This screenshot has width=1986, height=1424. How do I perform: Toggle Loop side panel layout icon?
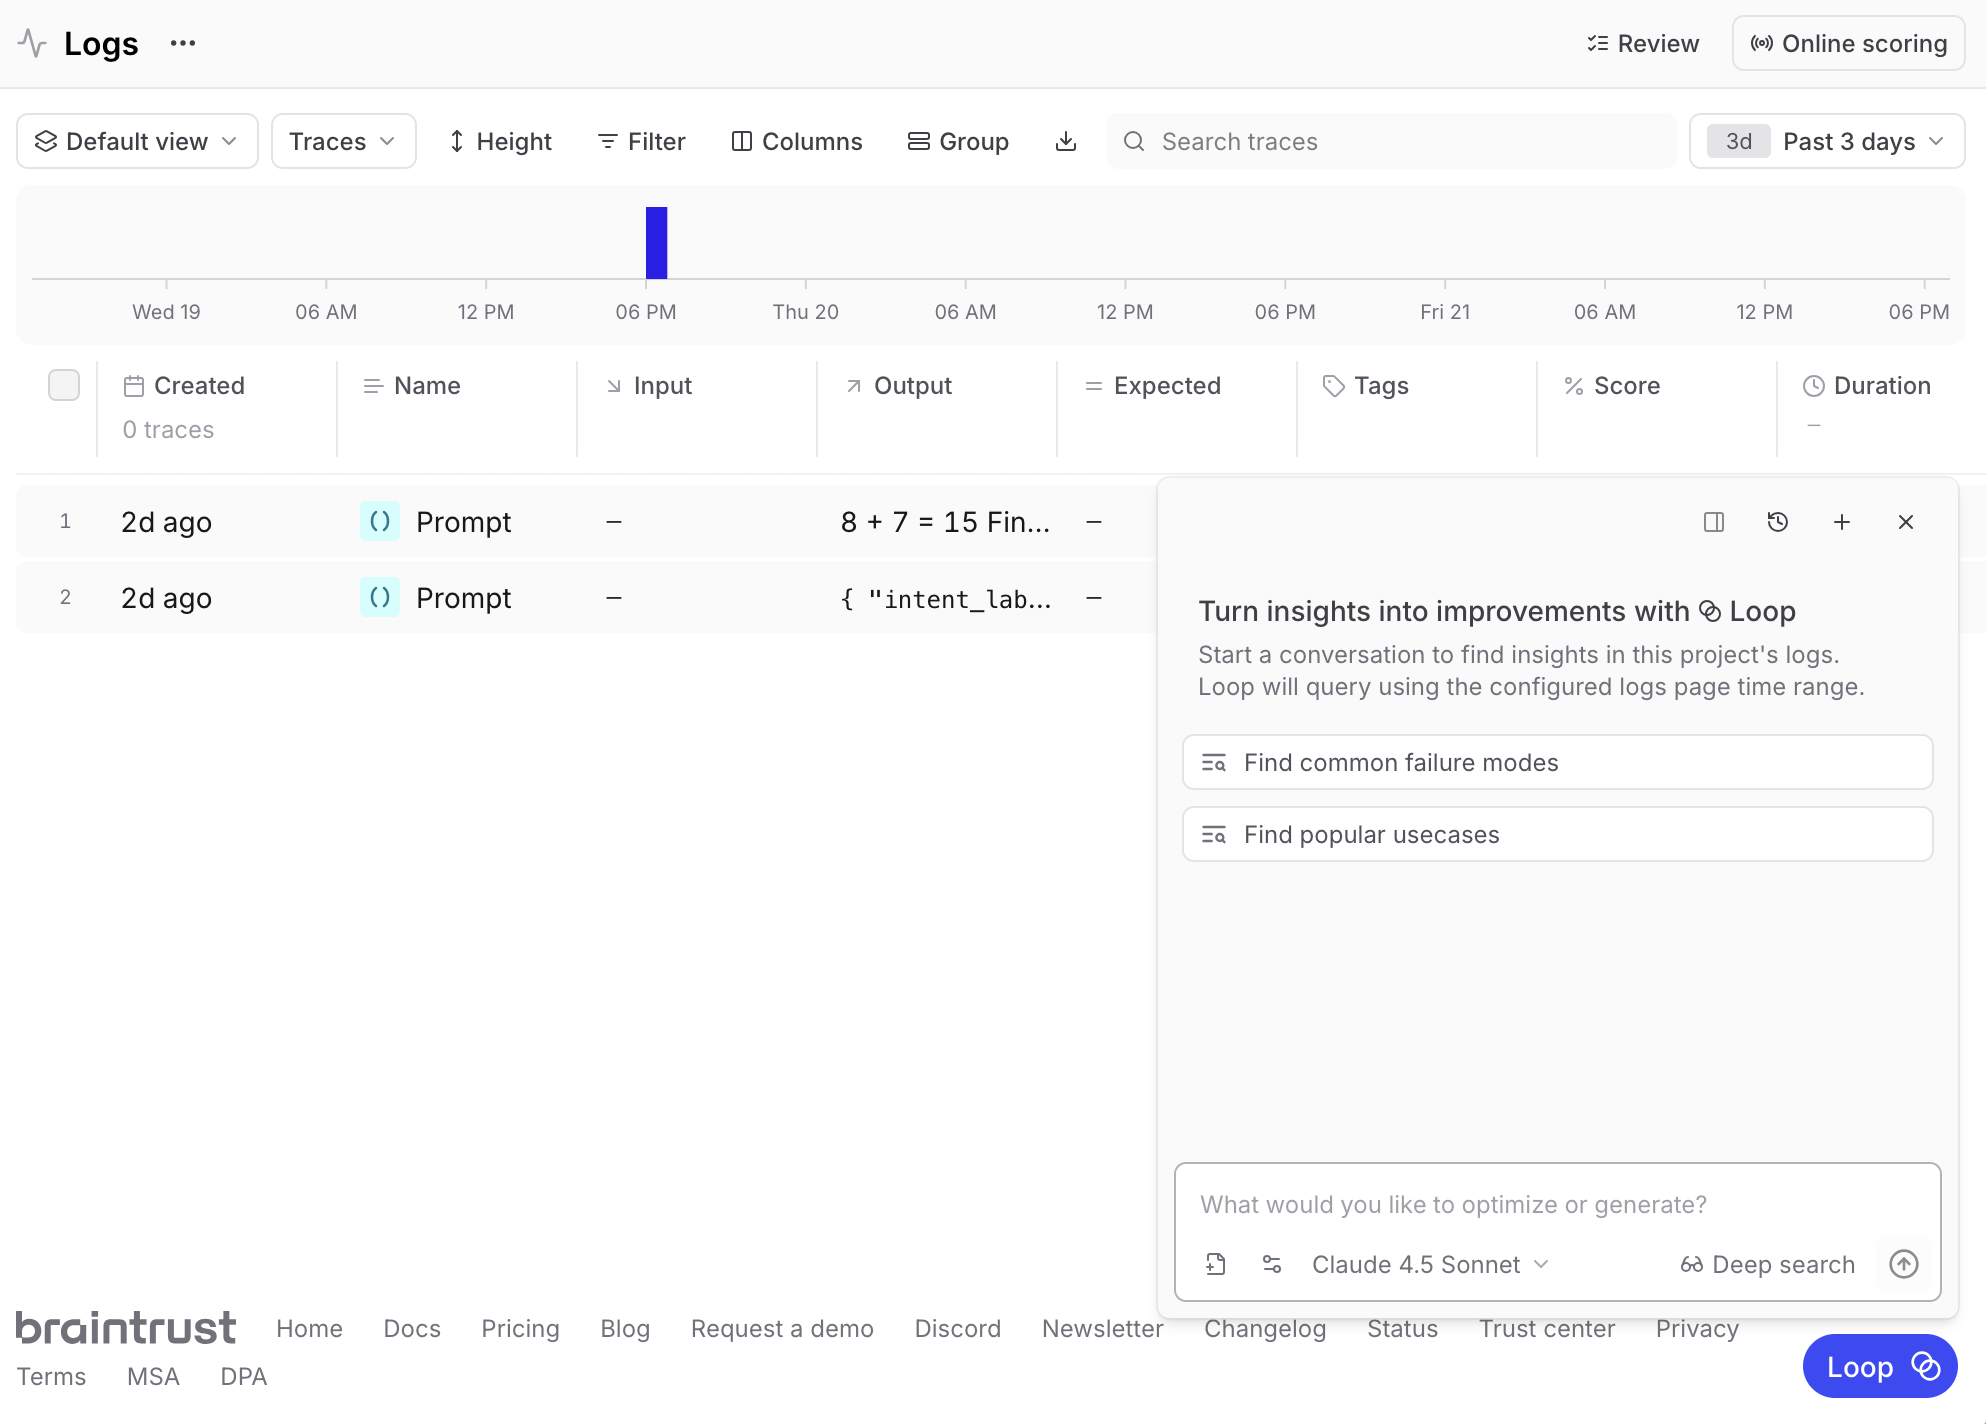(1713, 522)
